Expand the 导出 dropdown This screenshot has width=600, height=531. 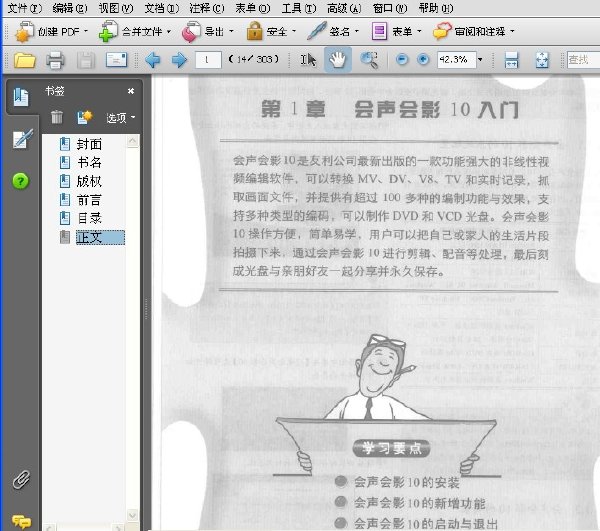(x=231, y=31)
